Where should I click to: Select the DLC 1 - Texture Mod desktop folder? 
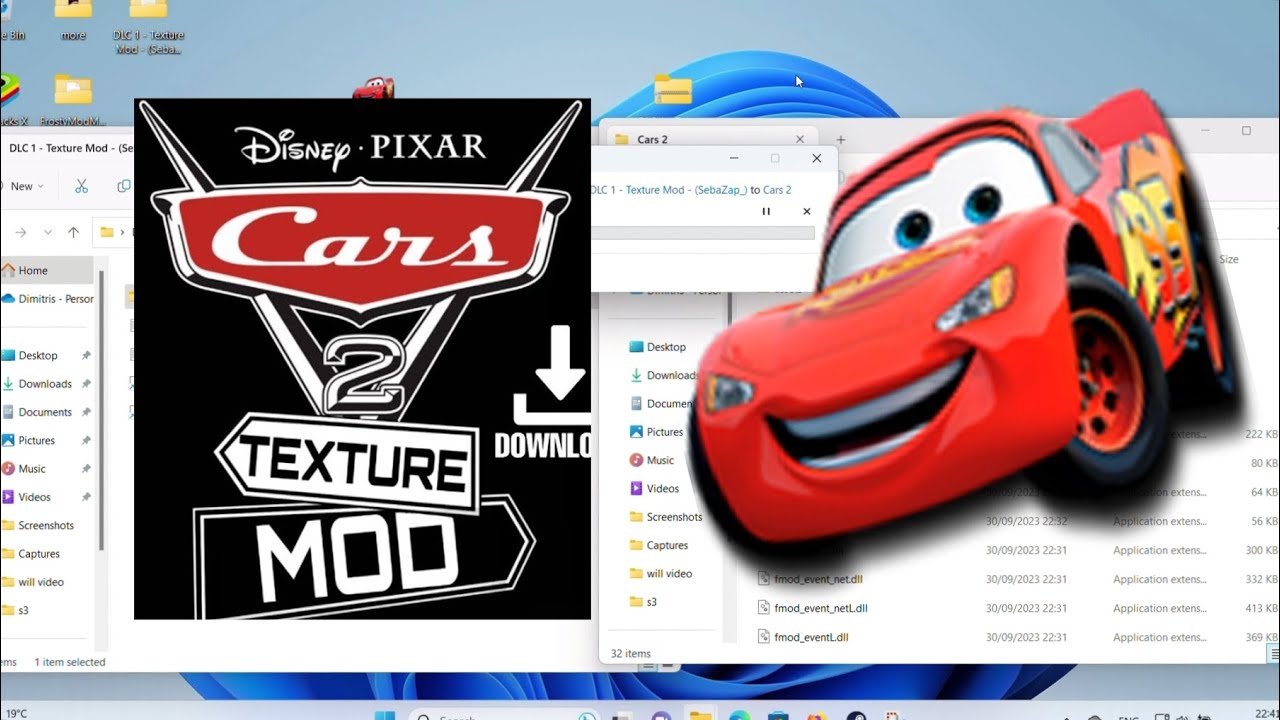click(x=149, y=26)
